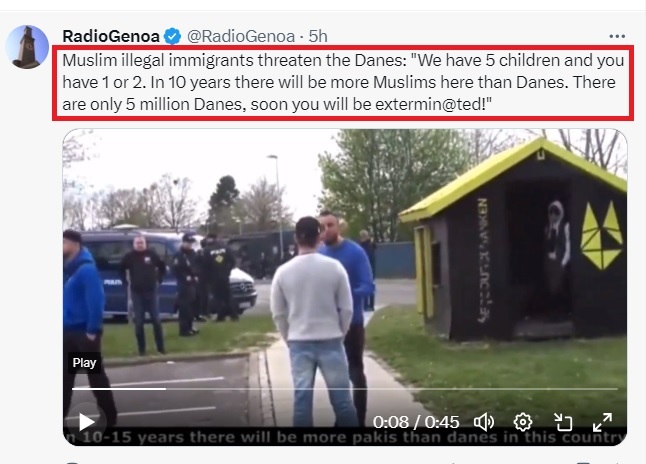This screenshot has width=646, height=464.
Task: Open the tweet via its 5h timestamp
Action: pos(318,36)
